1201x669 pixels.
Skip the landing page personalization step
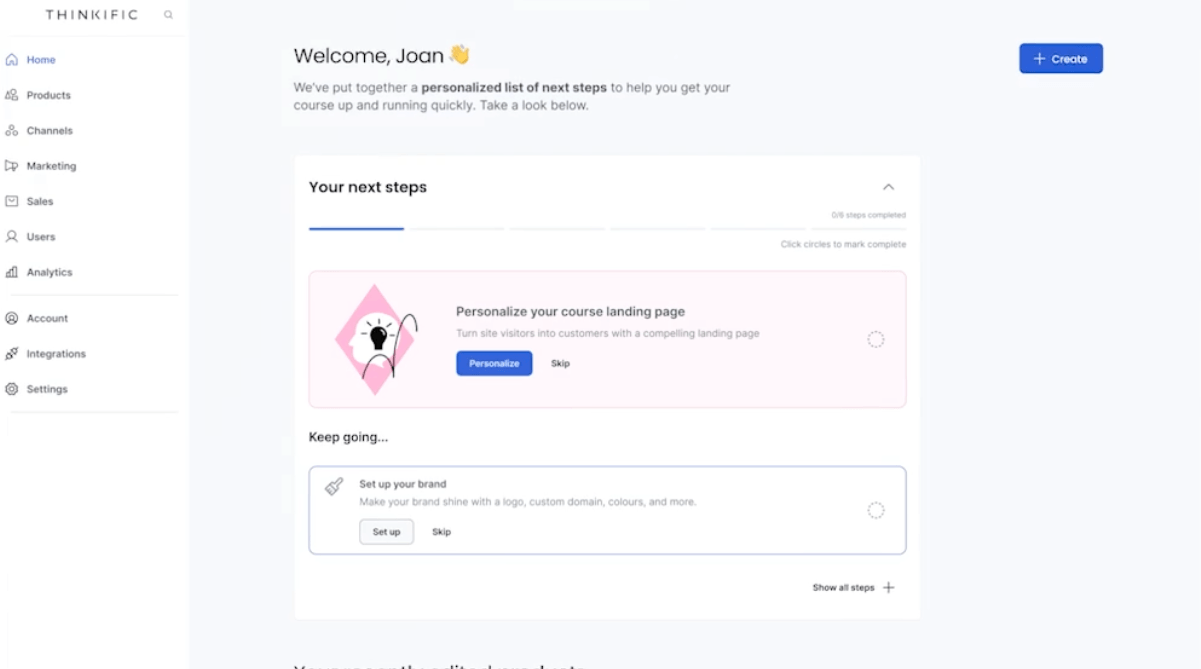(x=560, y=363)
